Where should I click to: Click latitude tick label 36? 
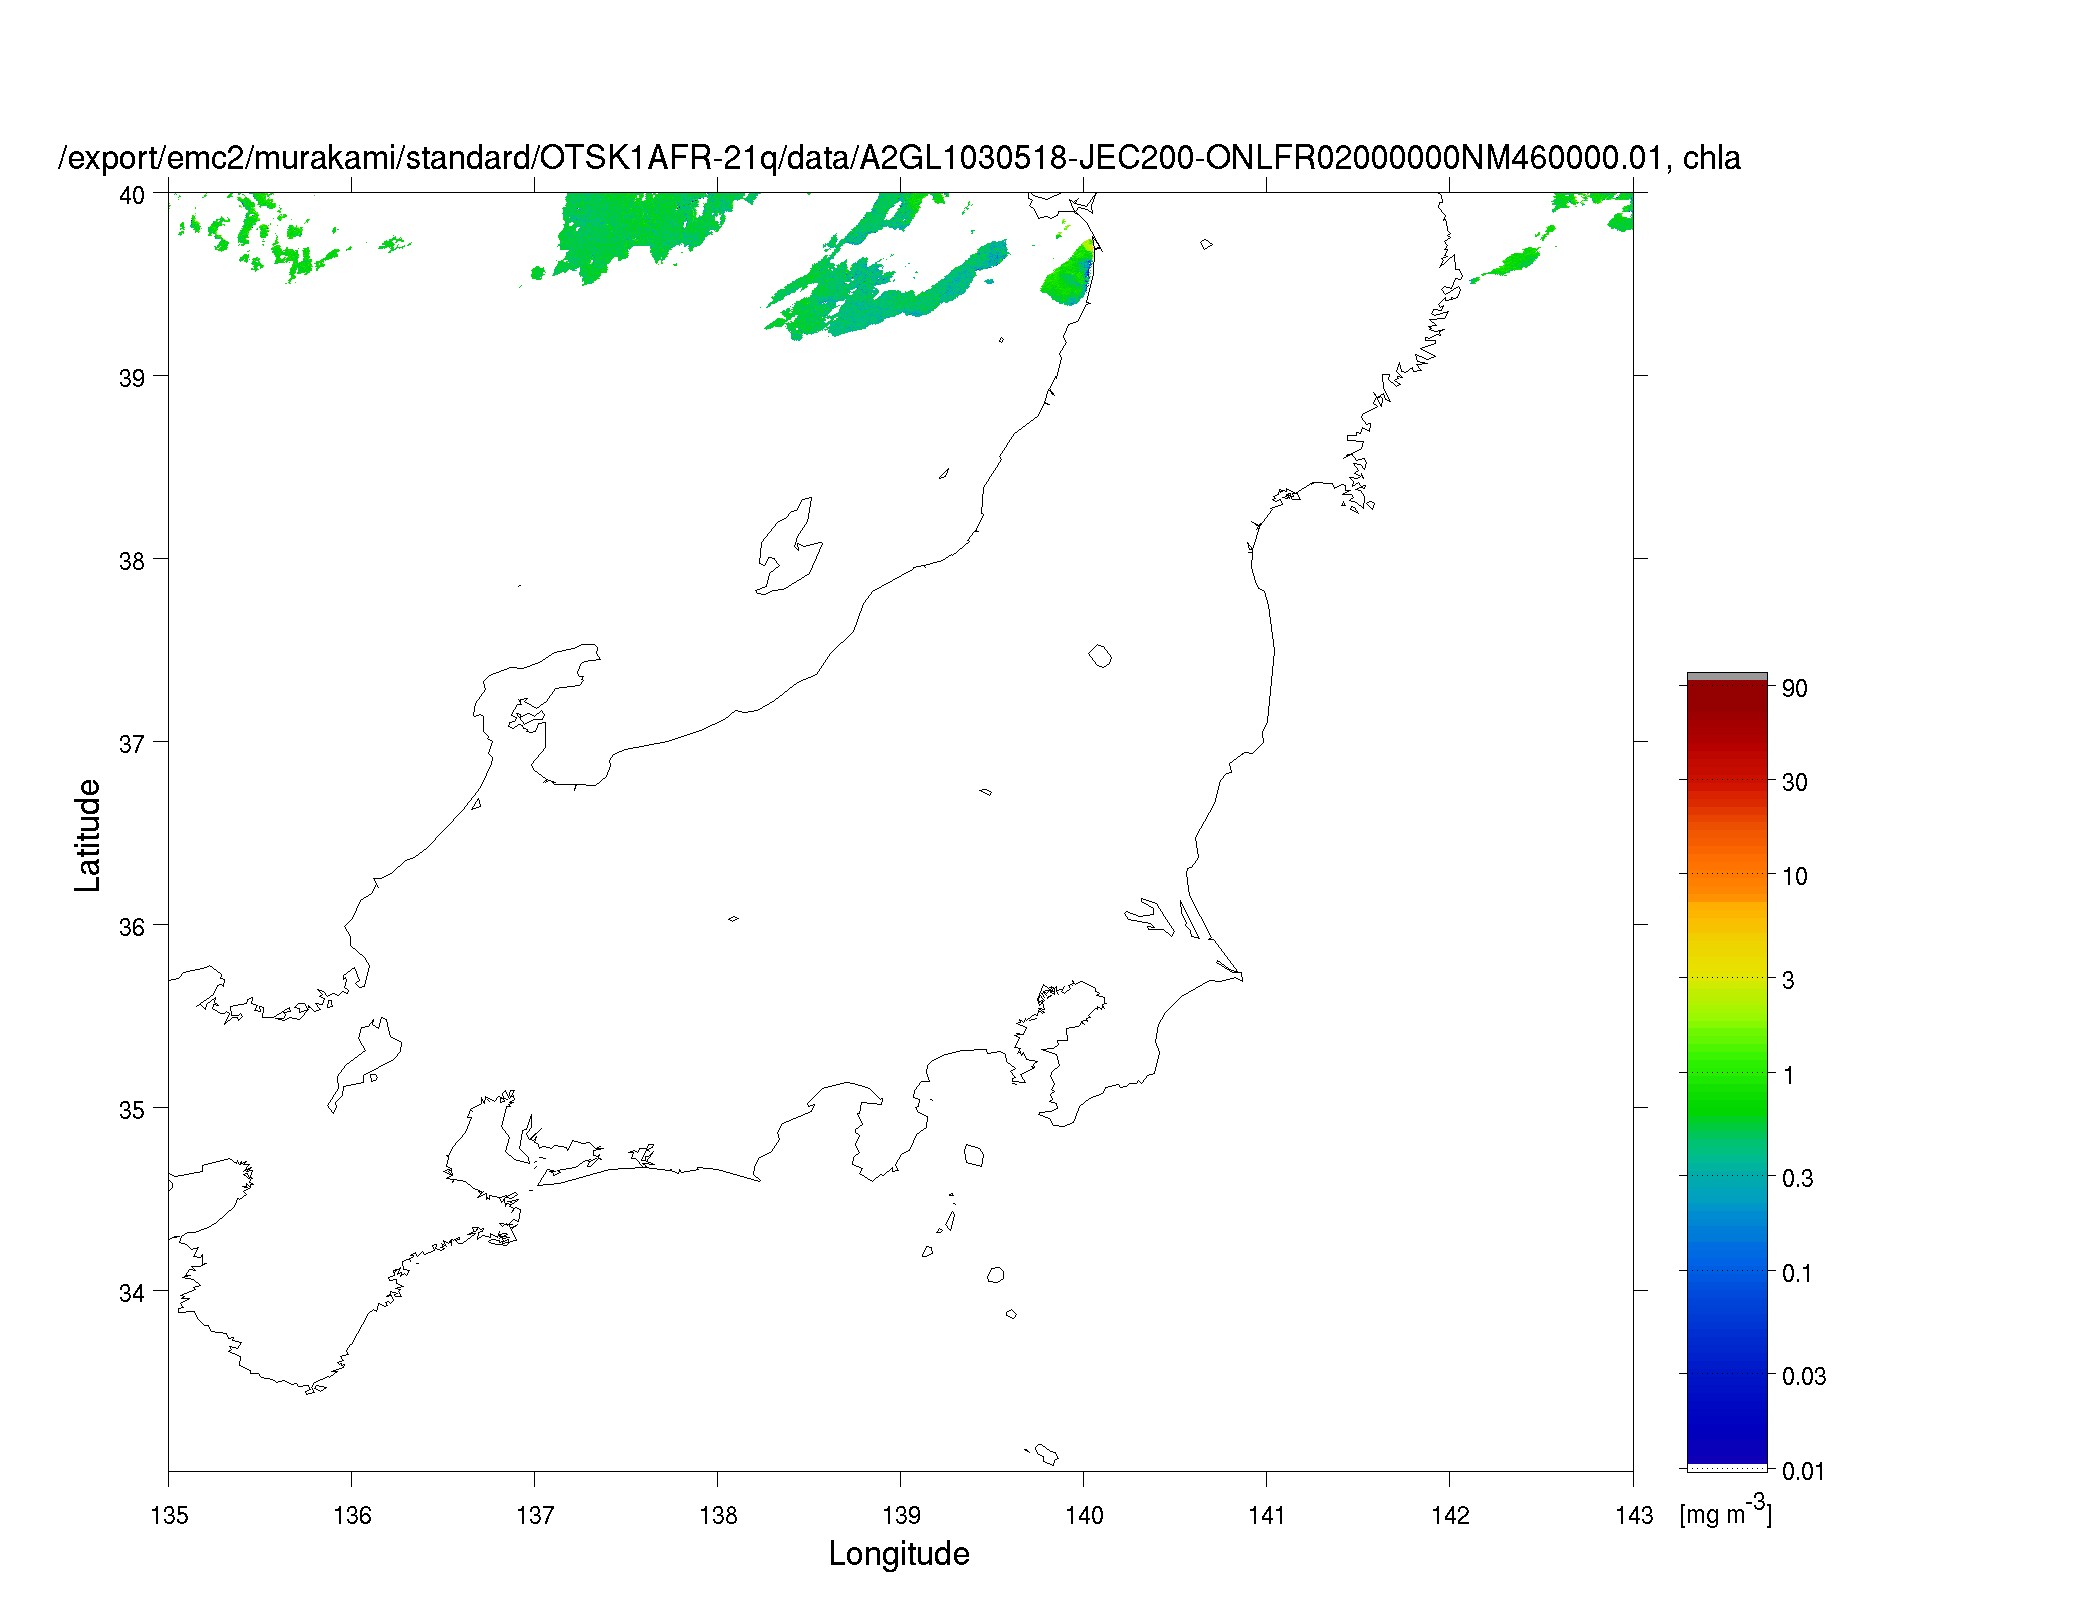coord(132,927)
